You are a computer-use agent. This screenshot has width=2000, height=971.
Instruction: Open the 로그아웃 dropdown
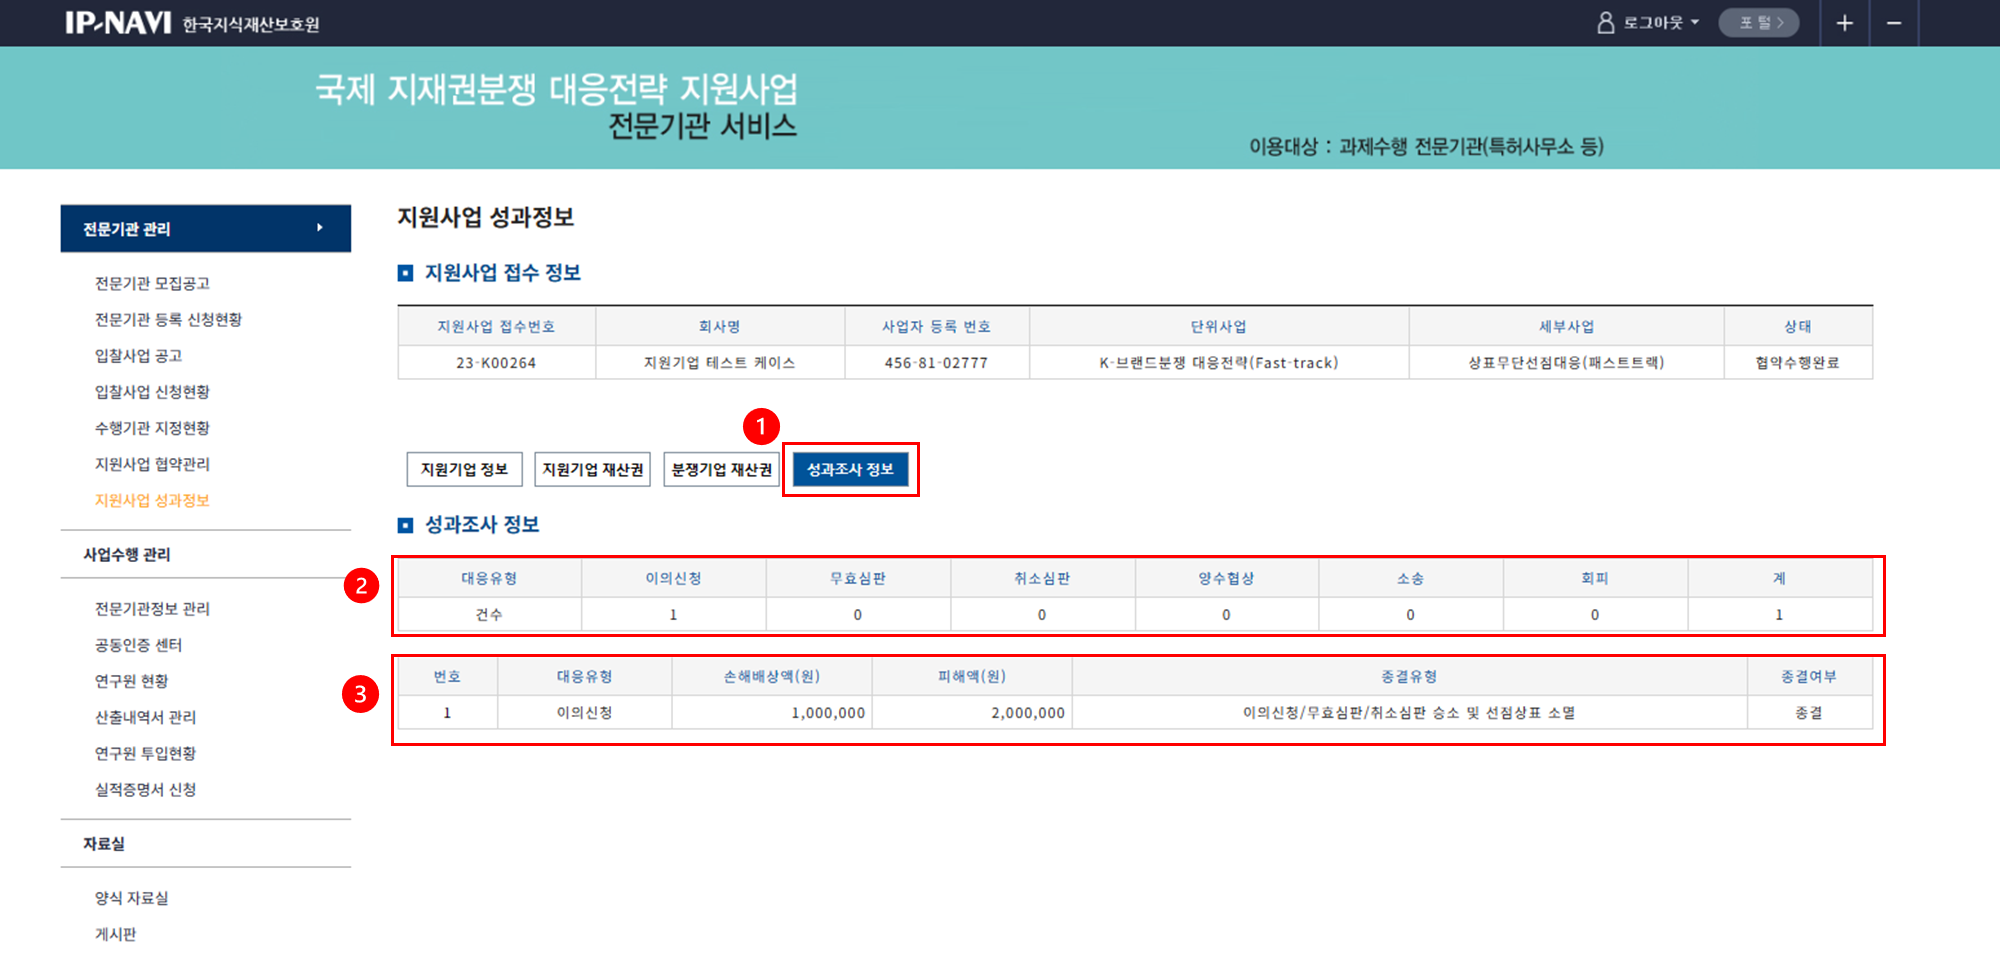[1661, 23]
